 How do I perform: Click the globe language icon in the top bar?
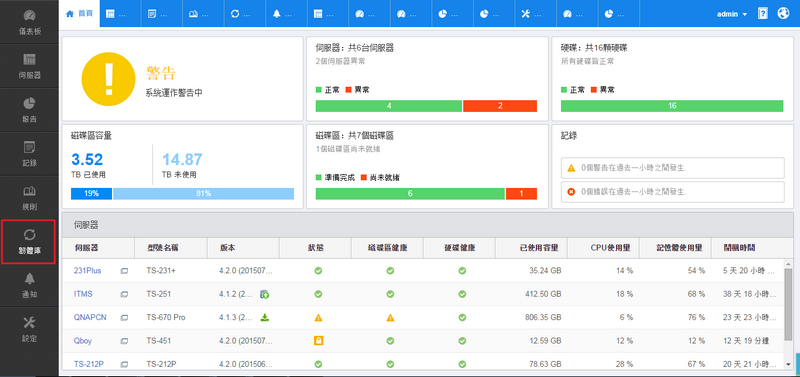783,14
